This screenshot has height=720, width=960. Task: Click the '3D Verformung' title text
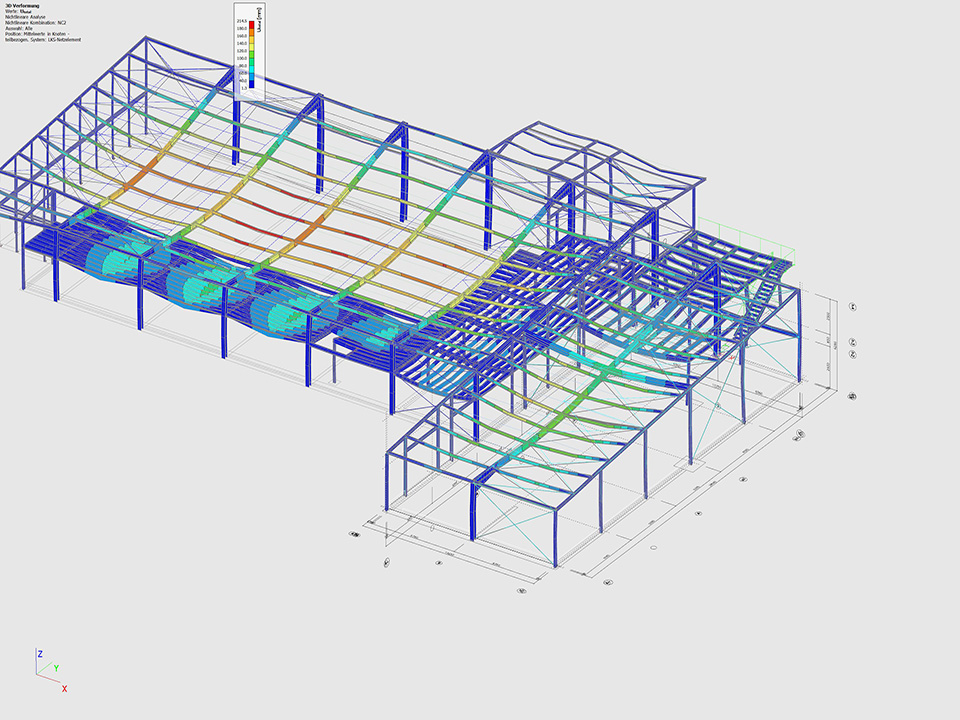pos(22,6)
